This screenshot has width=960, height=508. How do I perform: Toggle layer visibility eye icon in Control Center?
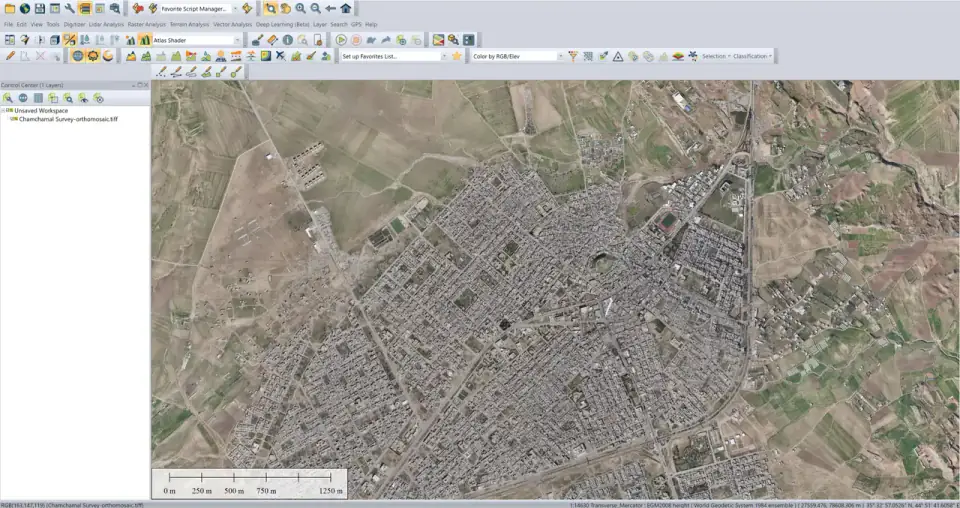tap(83, 98)
